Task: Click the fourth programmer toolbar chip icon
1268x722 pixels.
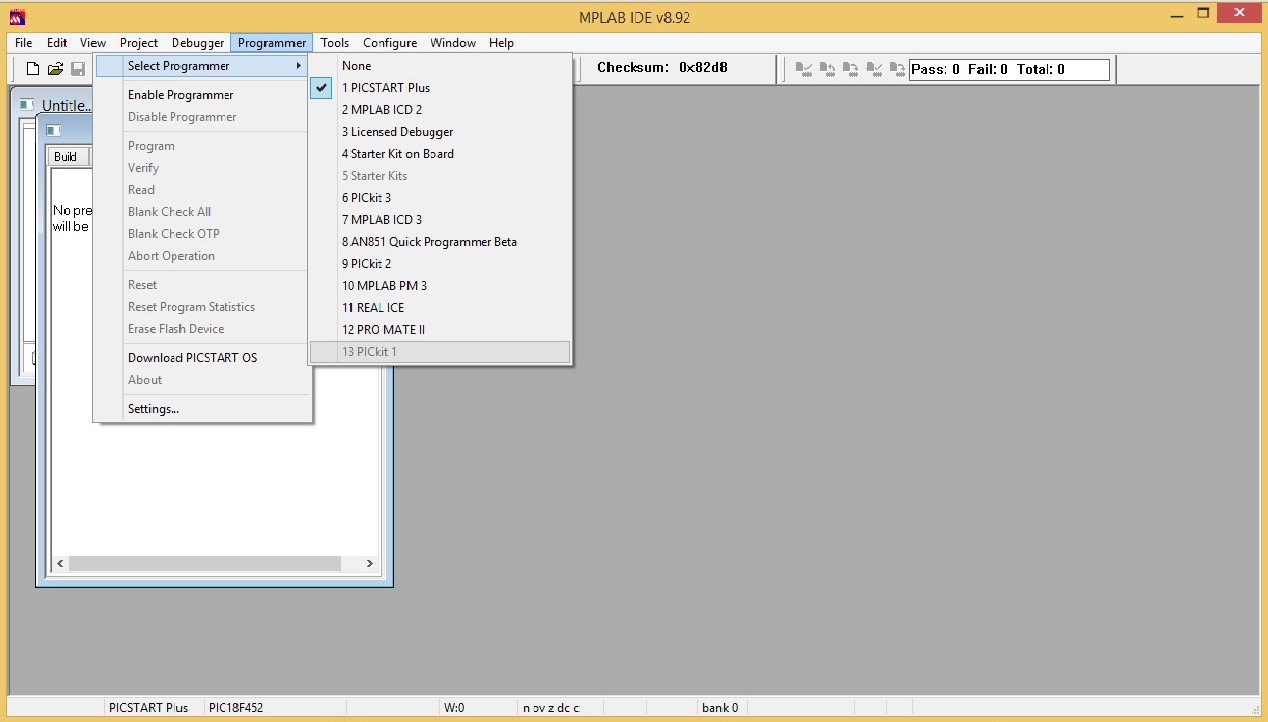Action: pyautogui.click(x=875, y=69)
